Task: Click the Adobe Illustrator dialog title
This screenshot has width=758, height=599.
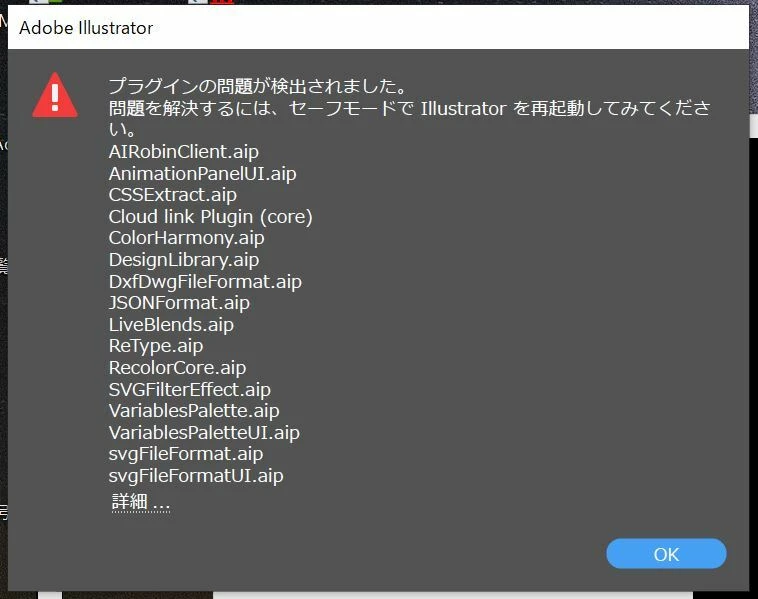Action: pos(86,28)
